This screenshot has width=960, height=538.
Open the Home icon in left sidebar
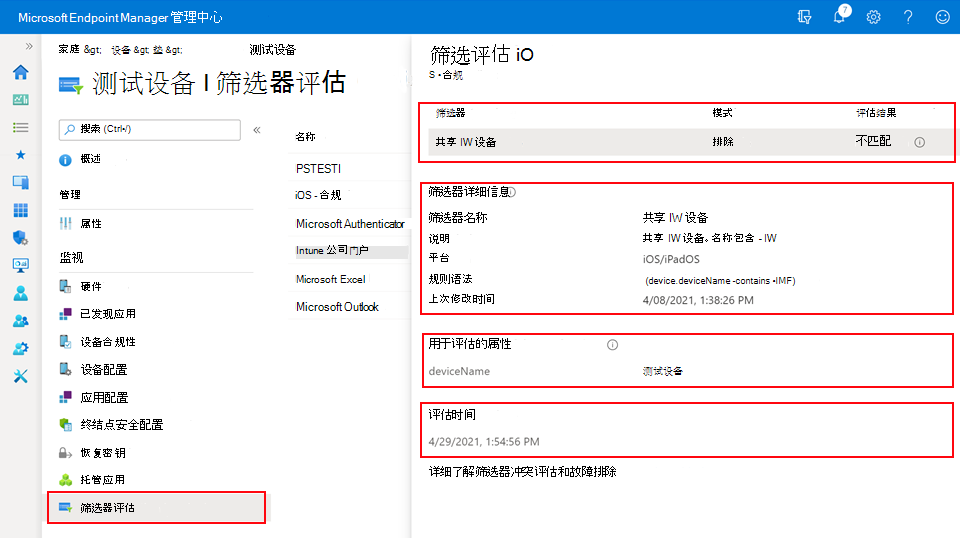[20, 72]
